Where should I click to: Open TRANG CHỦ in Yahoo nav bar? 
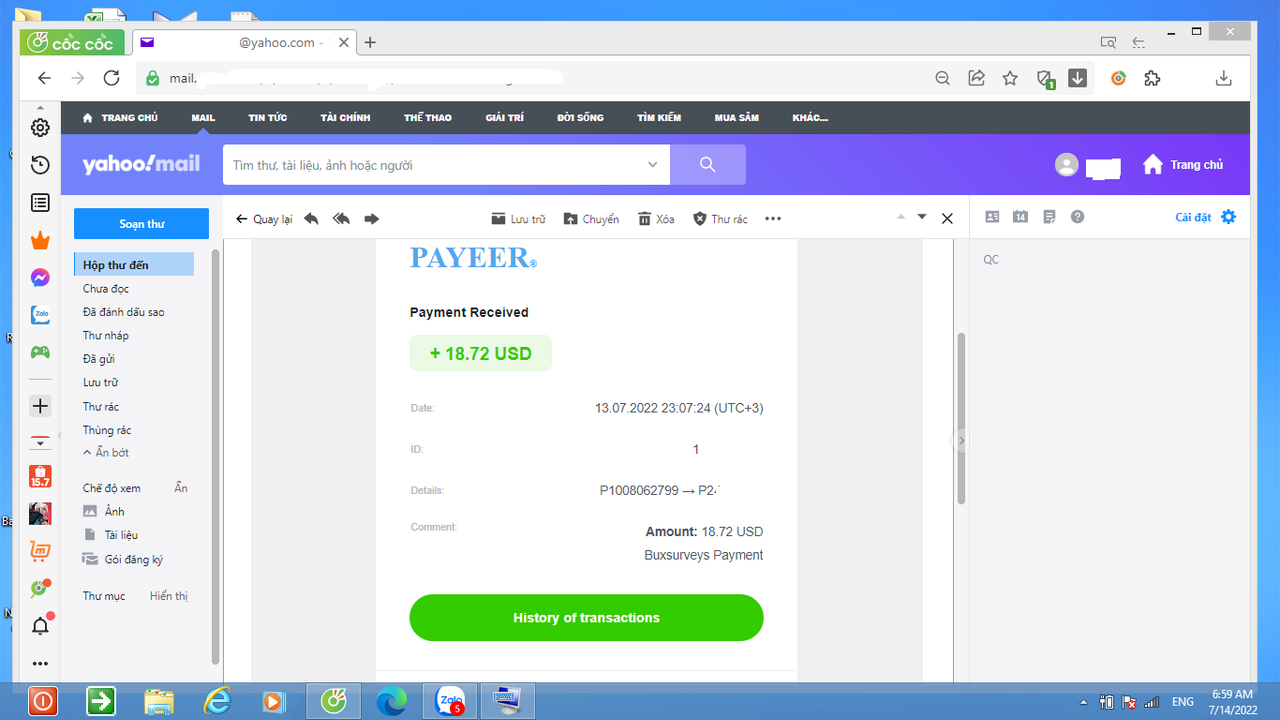pyautogui.click(x=121, y=118)
